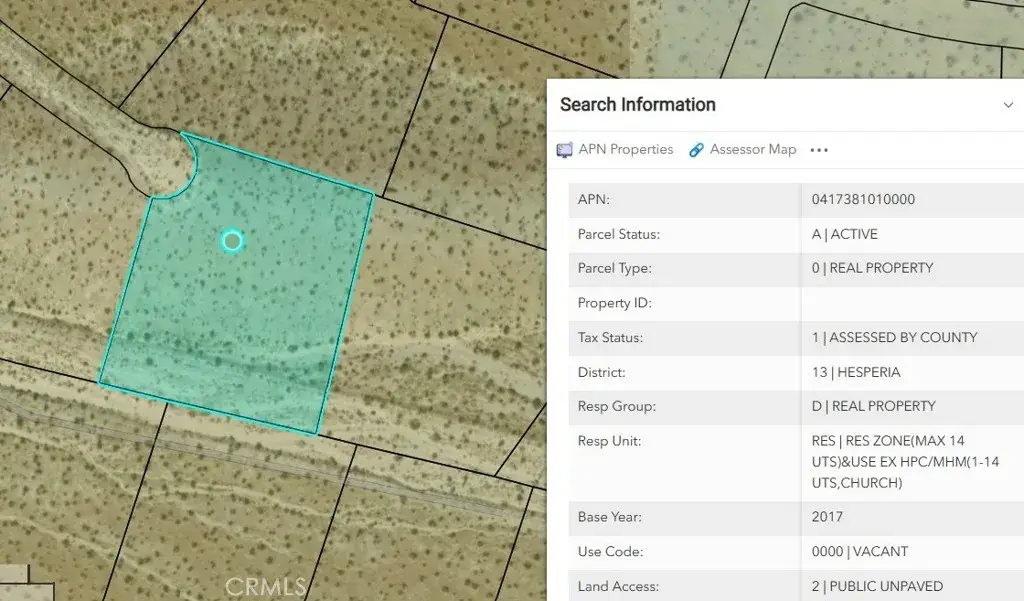
Task: Click the Assessor Map chain-link icon
Action: [x=696, y=150]
